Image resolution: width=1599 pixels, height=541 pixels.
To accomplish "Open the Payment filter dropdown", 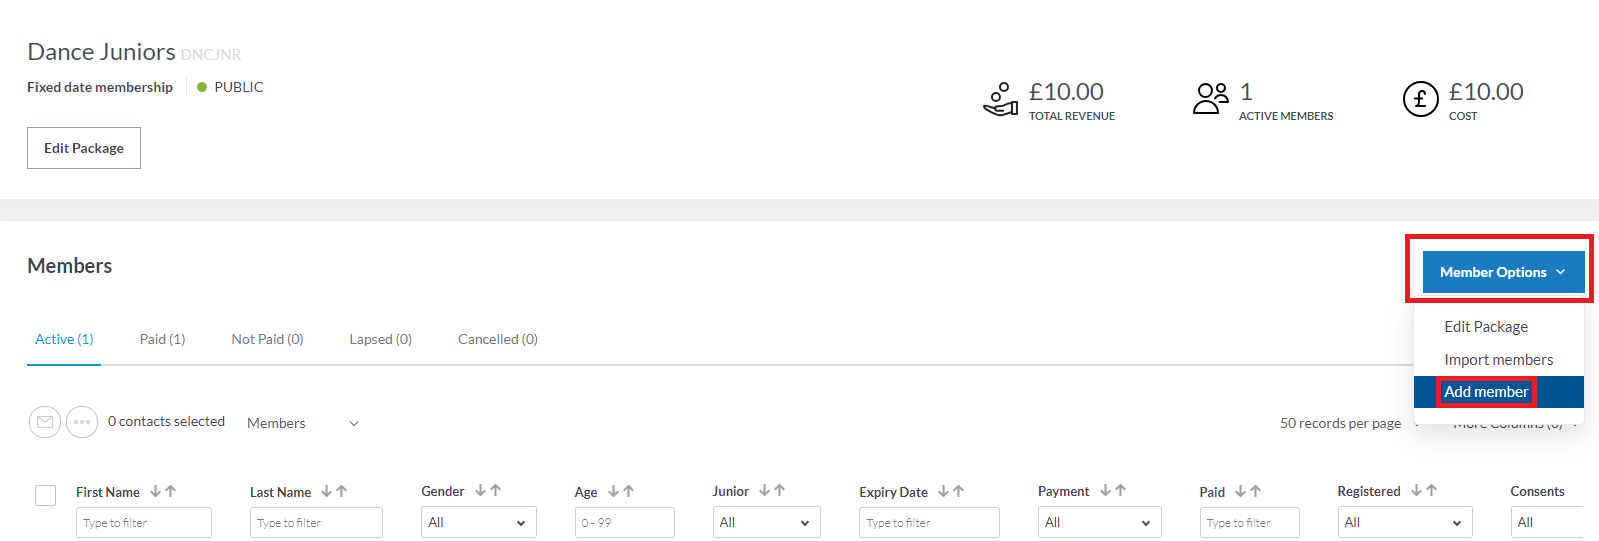I will point(1098,522).
